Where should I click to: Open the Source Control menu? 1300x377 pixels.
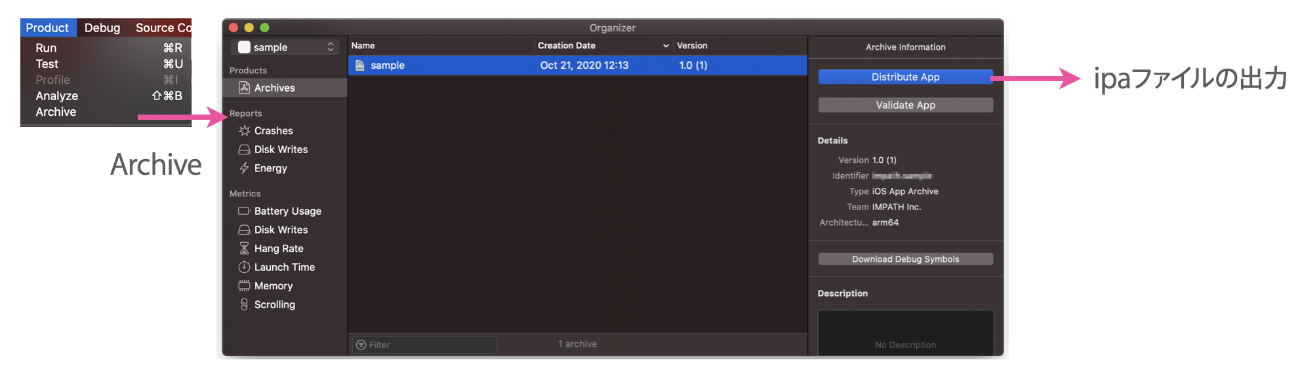[x=162, y=28]
